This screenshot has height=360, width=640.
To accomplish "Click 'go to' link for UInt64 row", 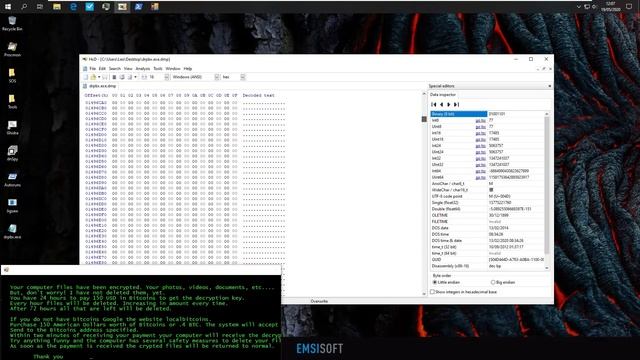I will (x=480, y=178).
